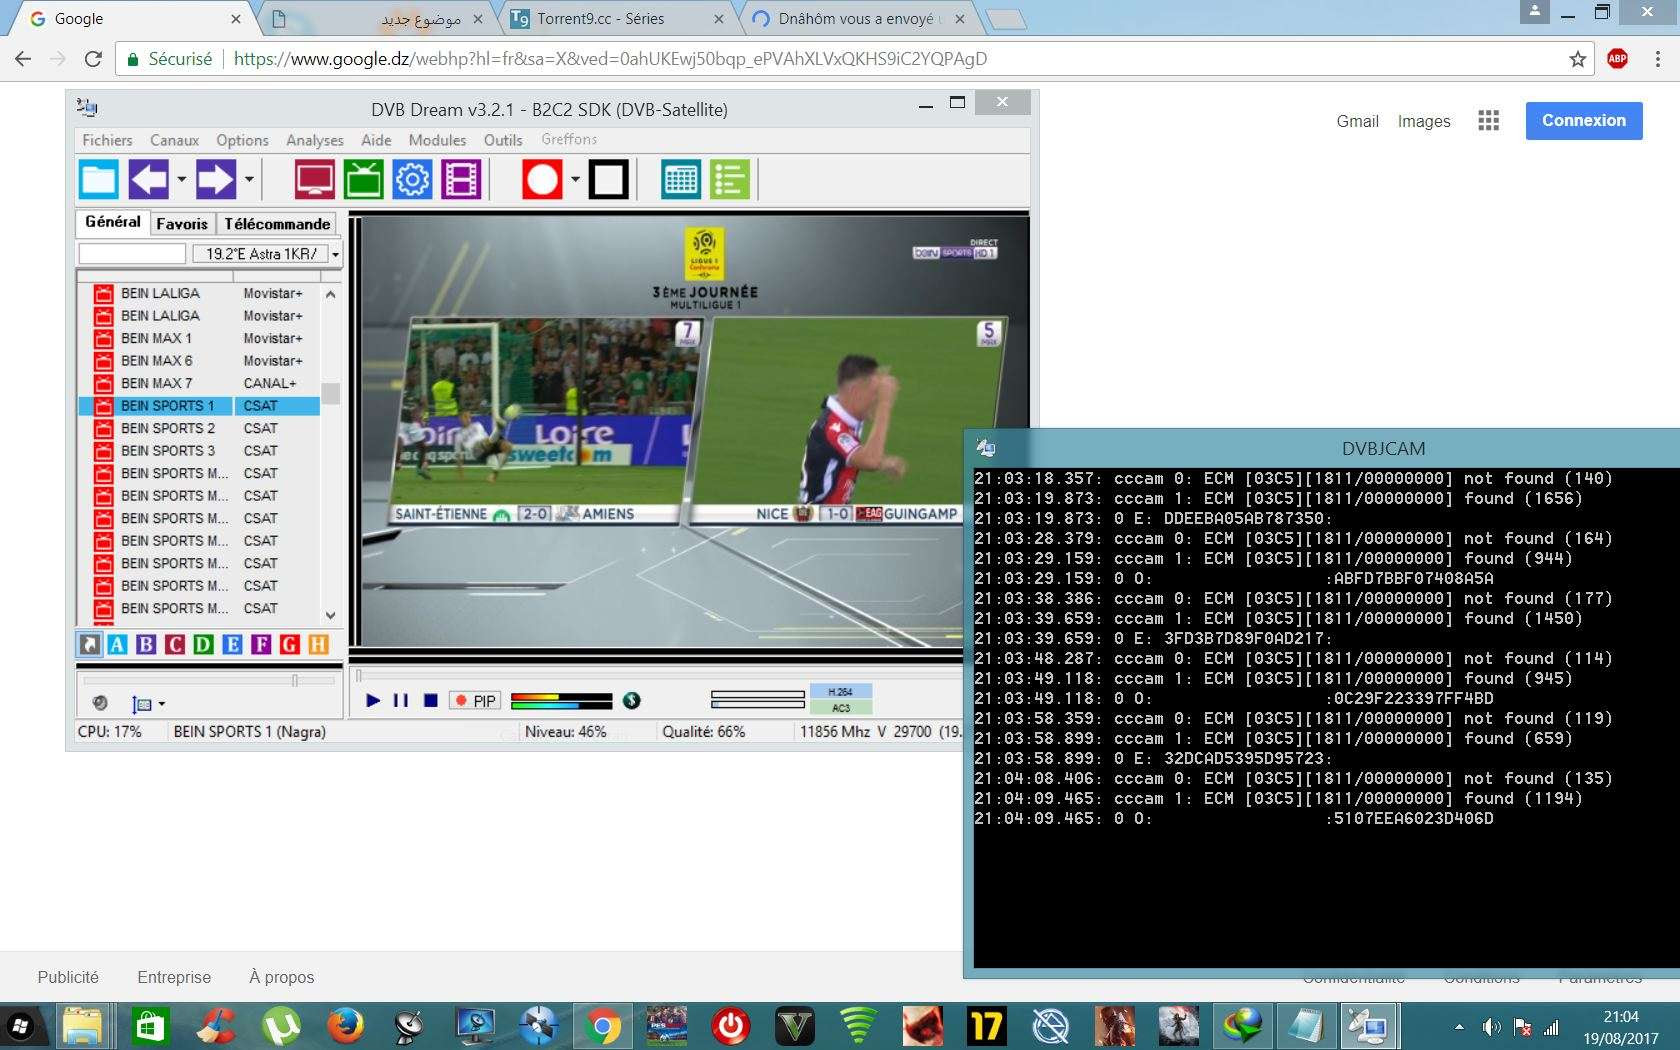Open the Gmail link
Image resolution: width=1680 pixels, height=1050 pixels.
coord(1357,121)
